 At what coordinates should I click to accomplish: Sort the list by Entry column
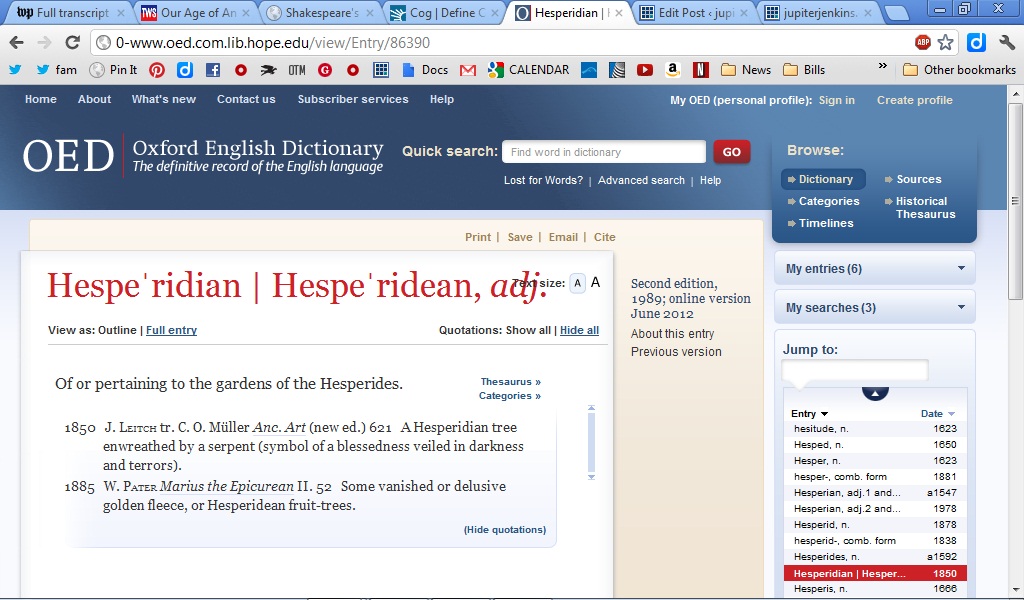809,414
